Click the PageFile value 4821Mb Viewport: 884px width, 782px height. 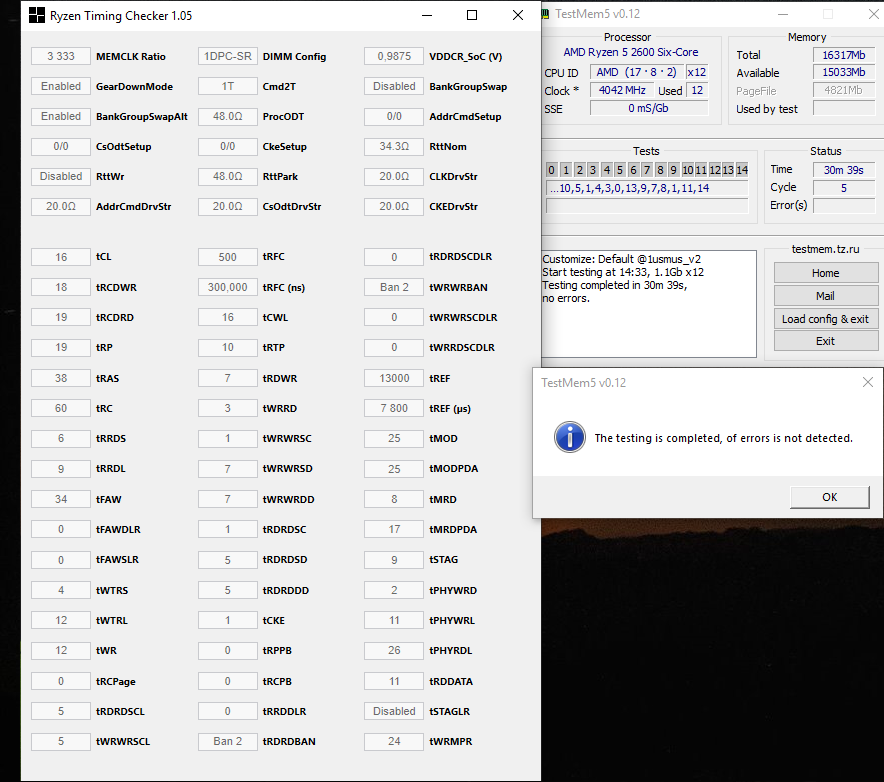point(843,90)
